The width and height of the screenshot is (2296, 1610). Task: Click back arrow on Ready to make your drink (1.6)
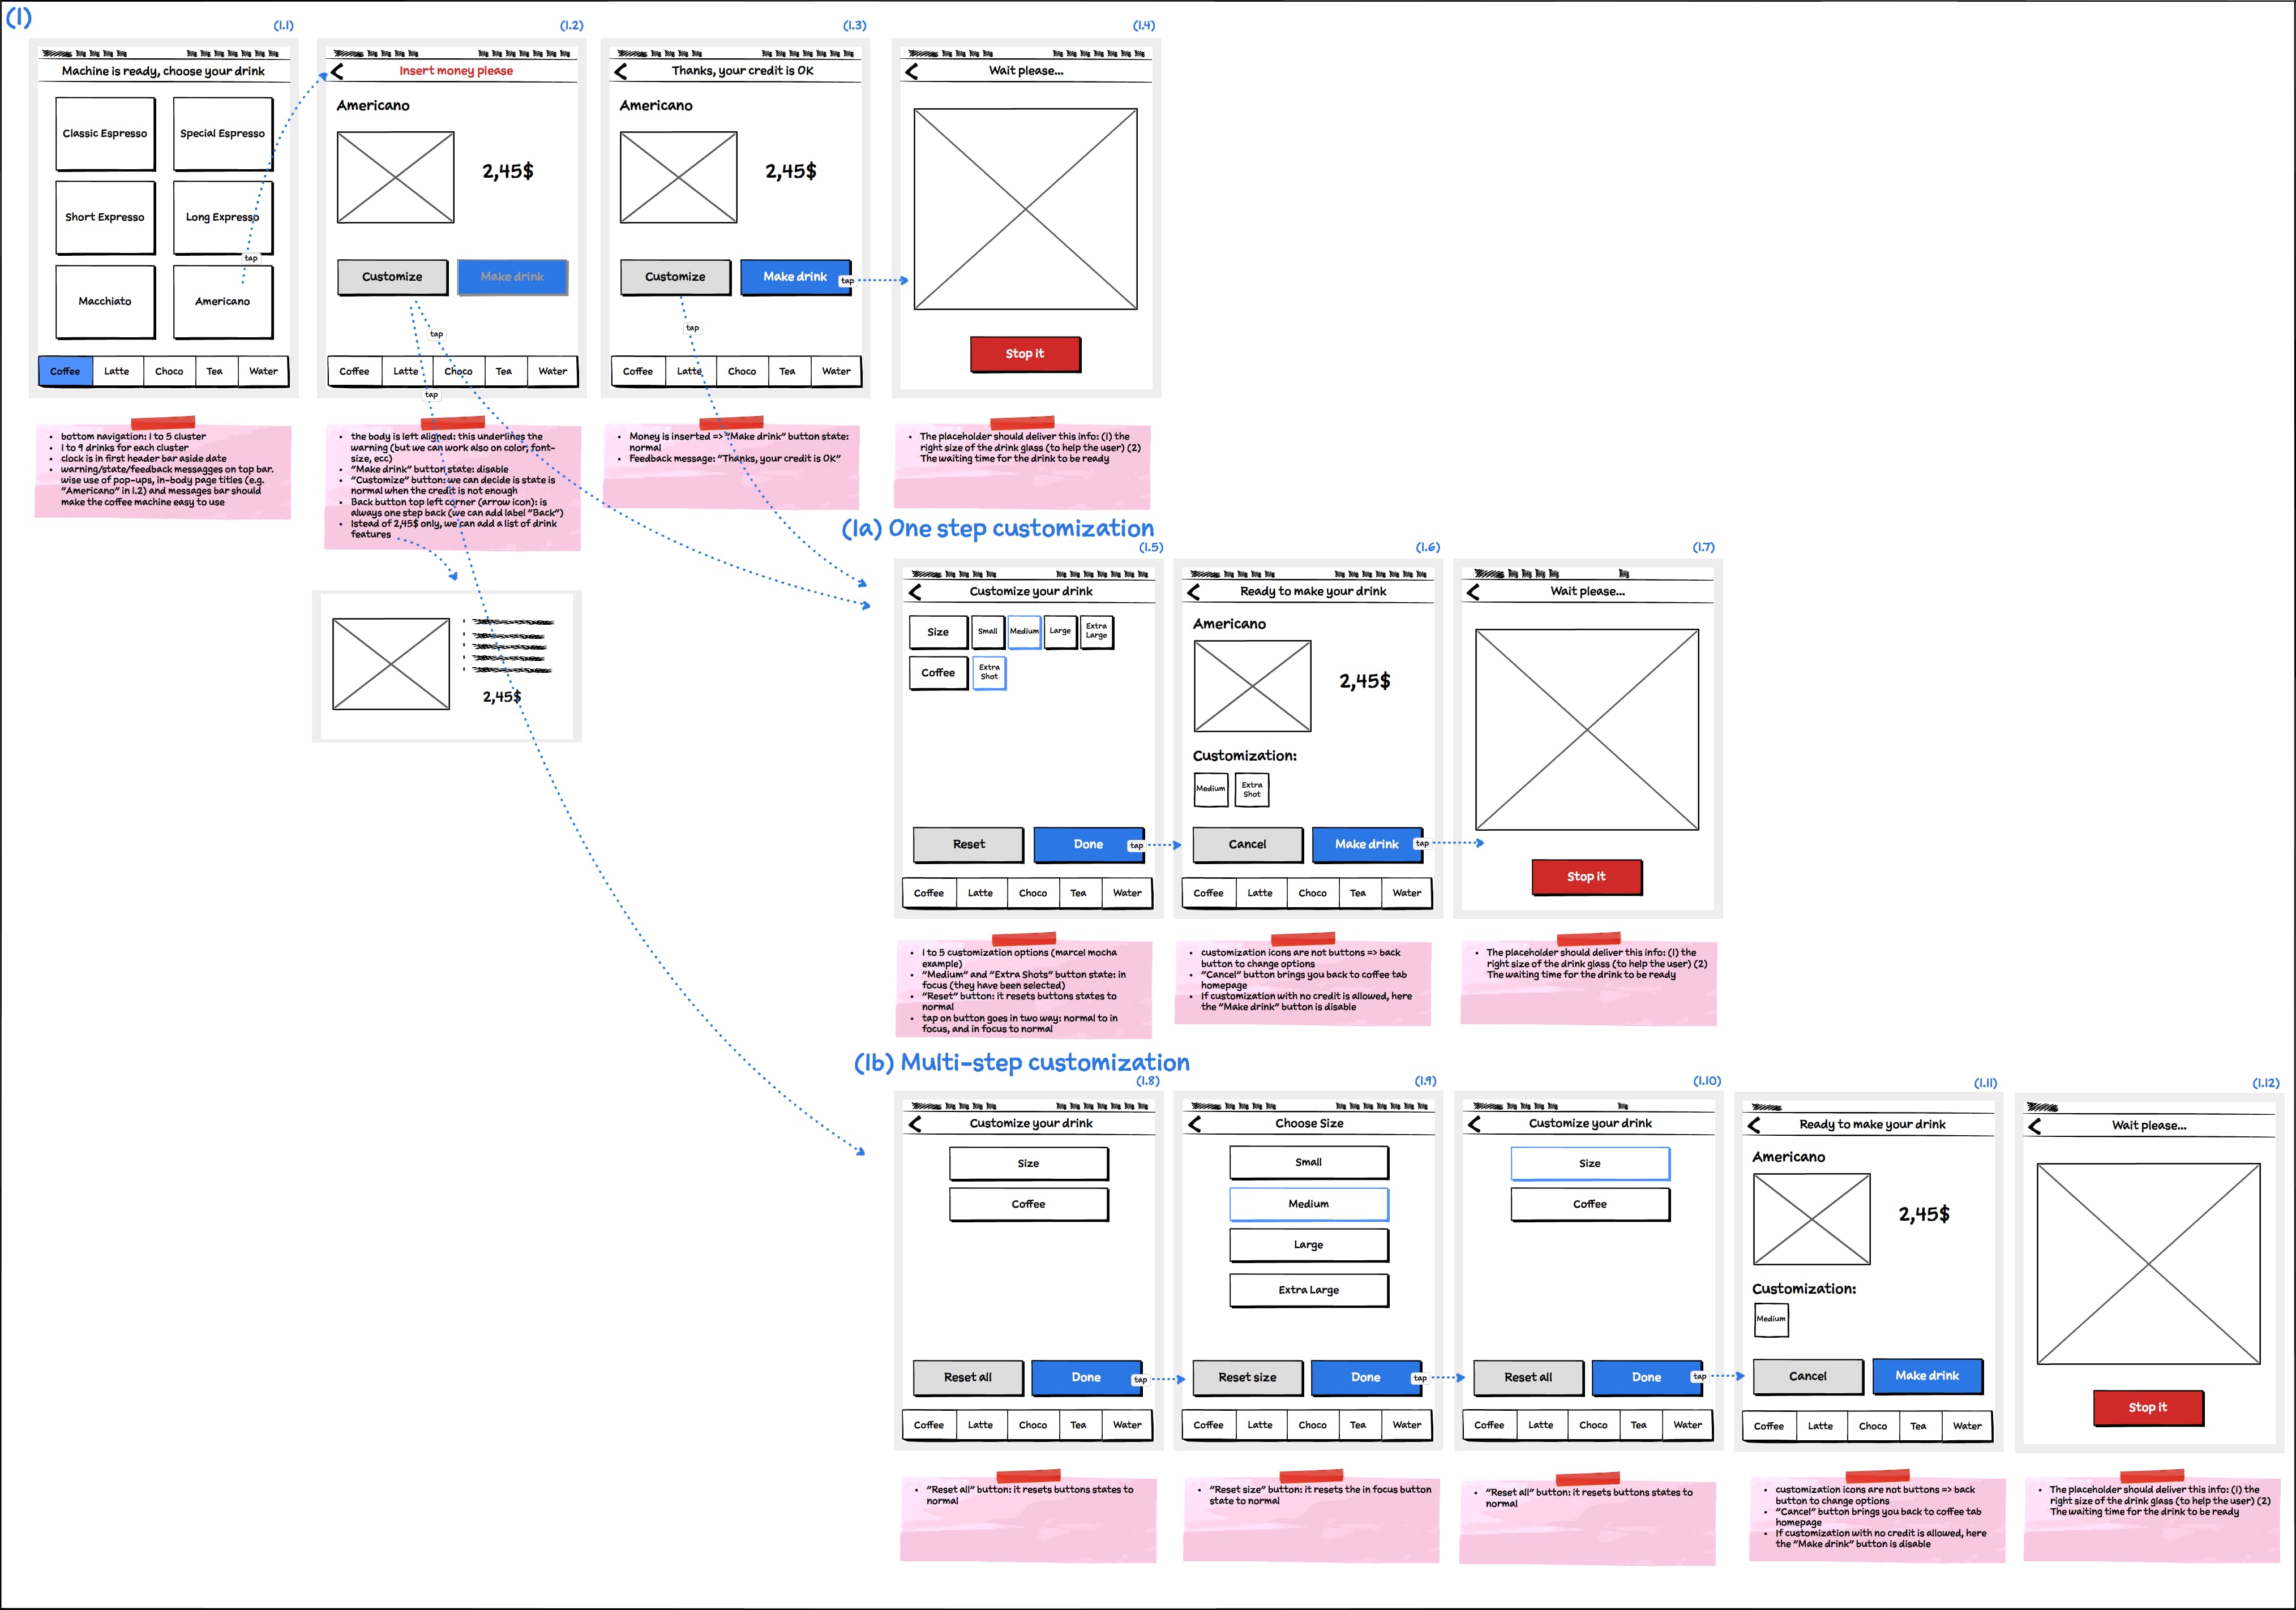coord(1193,592)
